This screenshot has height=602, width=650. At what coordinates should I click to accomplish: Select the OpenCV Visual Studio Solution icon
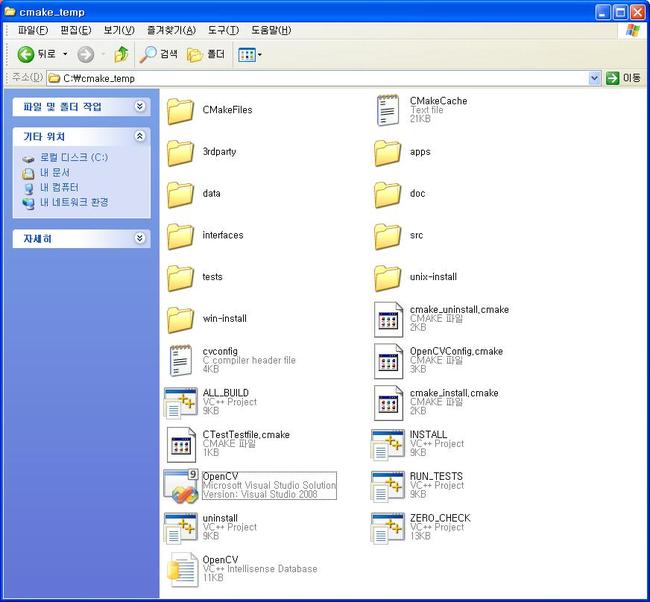click(180, 486)
